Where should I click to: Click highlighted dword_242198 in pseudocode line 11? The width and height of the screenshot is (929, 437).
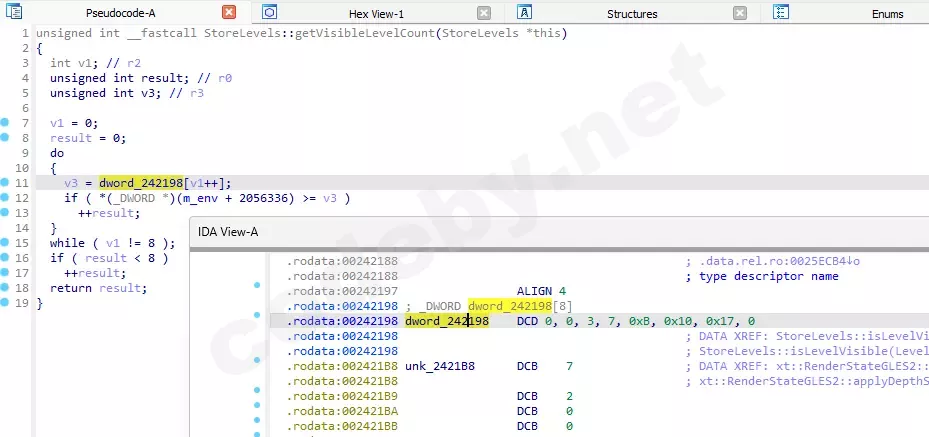141,183
